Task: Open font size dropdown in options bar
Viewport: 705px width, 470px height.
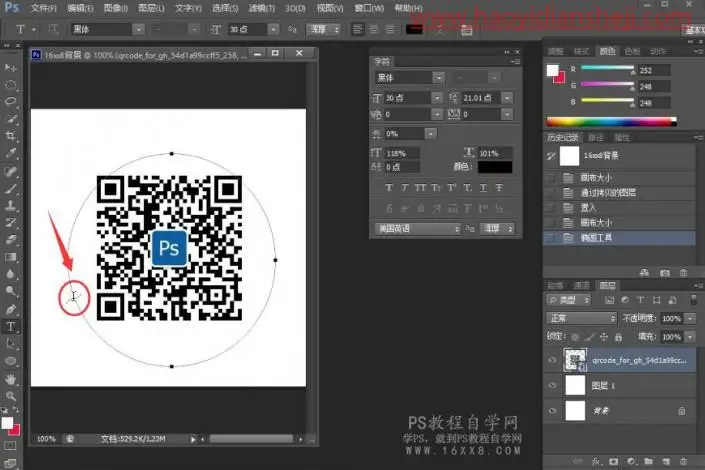Action: pos(273,30)
